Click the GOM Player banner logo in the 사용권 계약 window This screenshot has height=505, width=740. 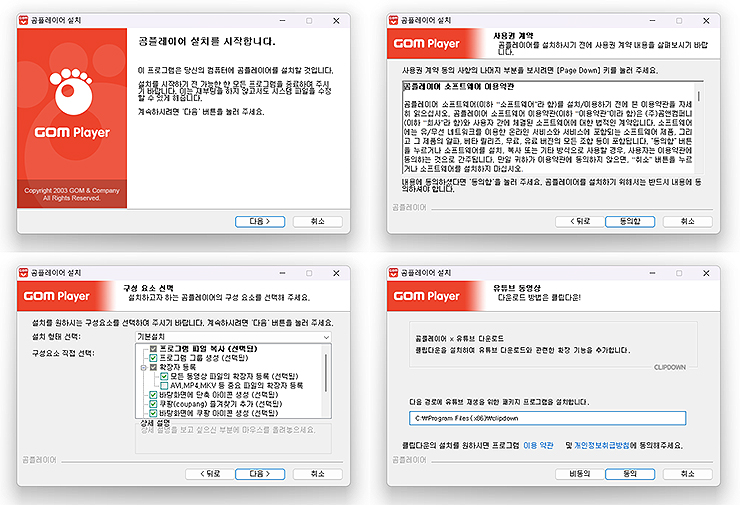pyautogui.click(x=427, y=43)
